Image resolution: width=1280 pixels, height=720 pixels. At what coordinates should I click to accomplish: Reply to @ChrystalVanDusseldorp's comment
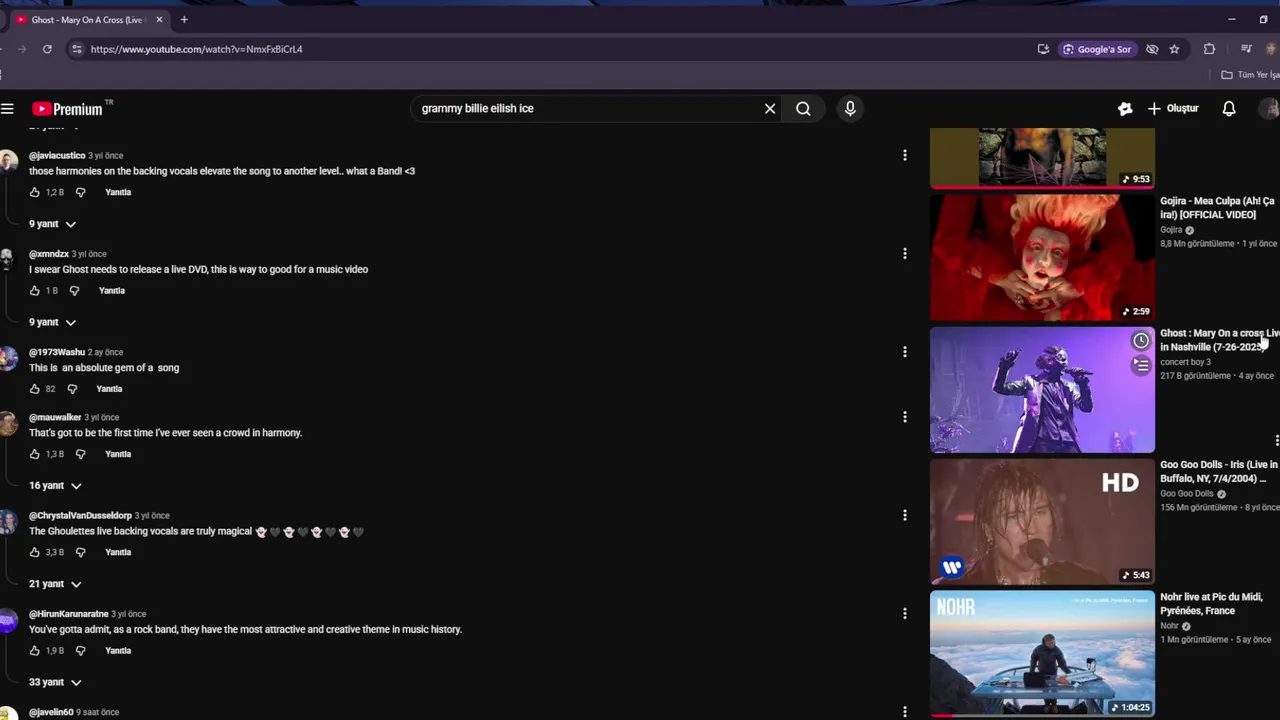tap(118, 552)
